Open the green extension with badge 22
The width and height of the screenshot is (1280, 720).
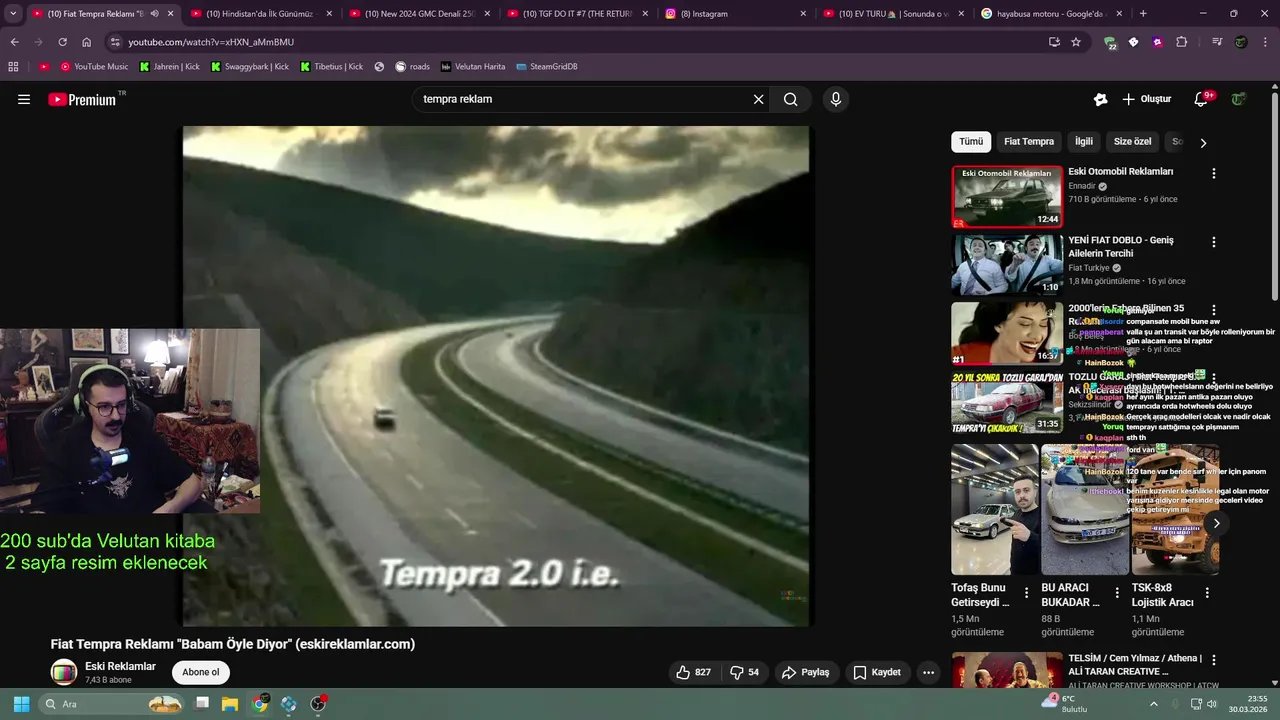tap(1110, 42)
